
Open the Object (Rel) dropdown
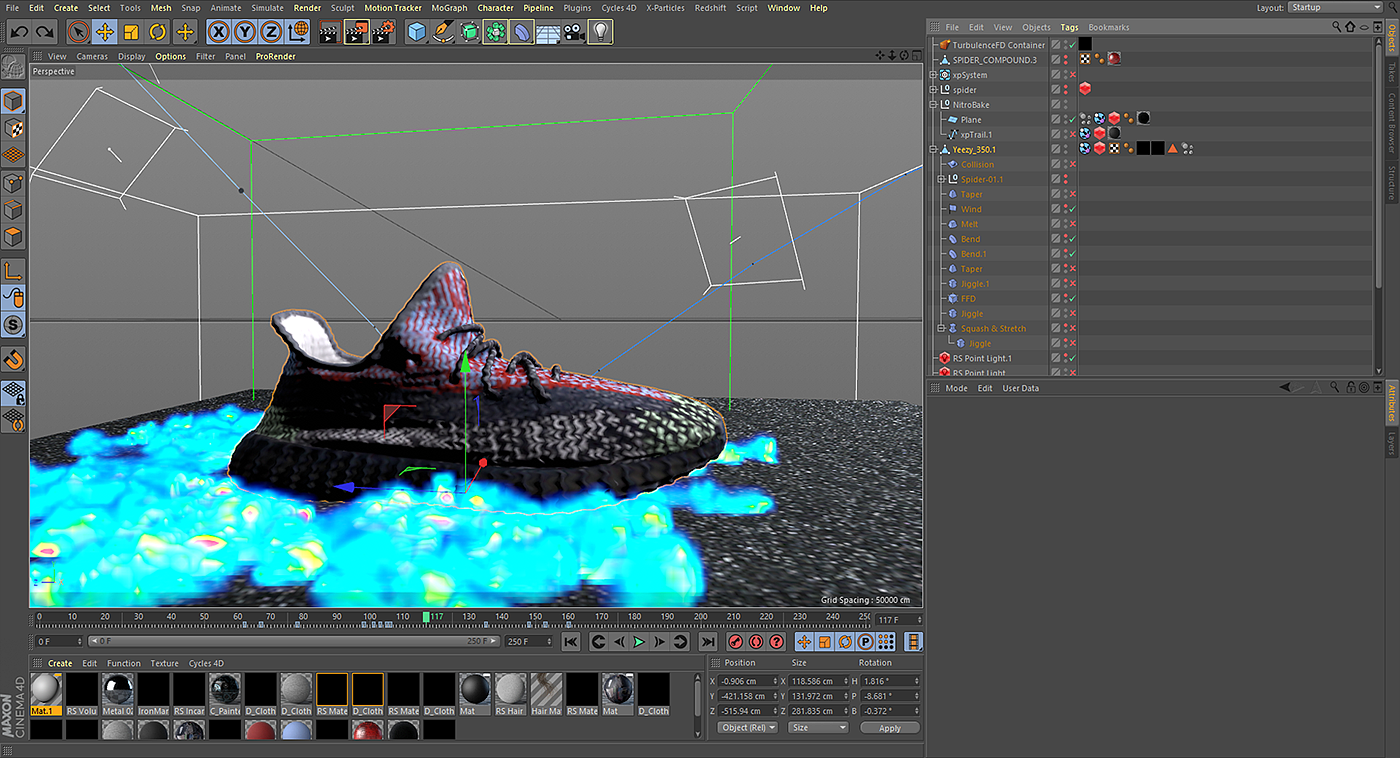747,728
